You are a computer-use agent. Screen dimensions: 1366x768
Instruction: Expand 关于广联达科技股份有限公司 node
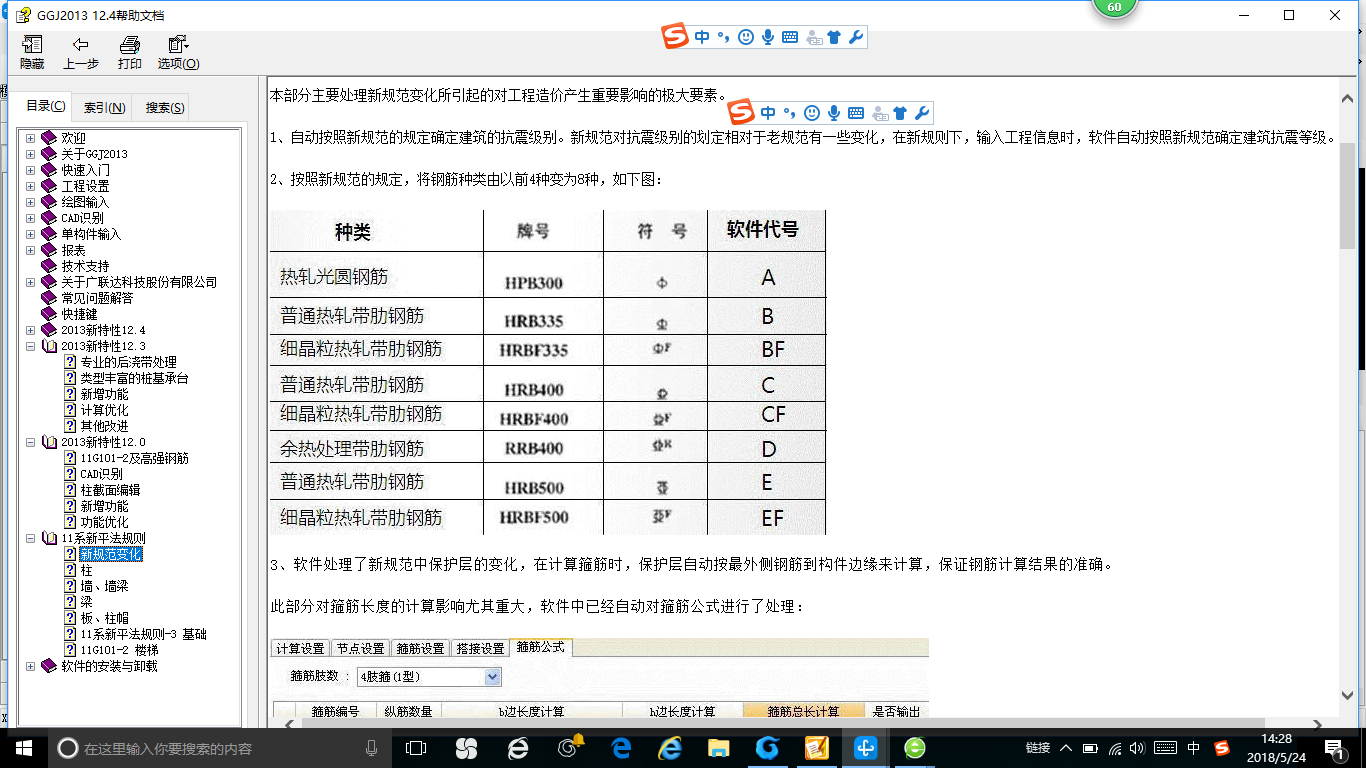[31, 282]
